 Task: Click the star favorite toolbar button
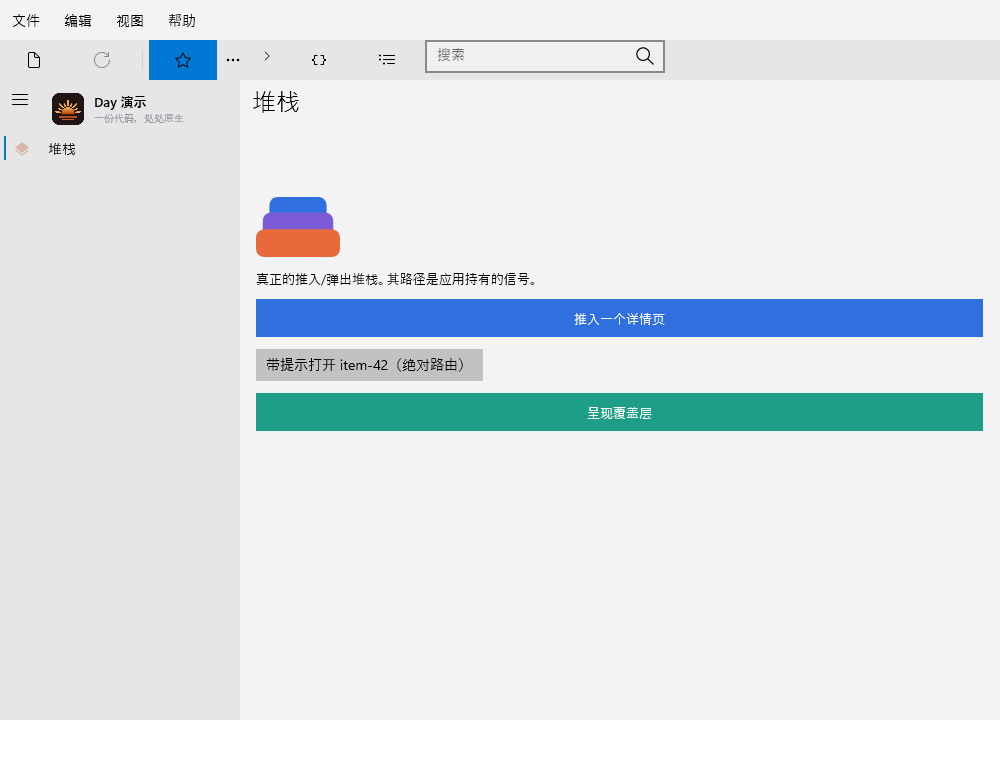(x=183, y=60)
